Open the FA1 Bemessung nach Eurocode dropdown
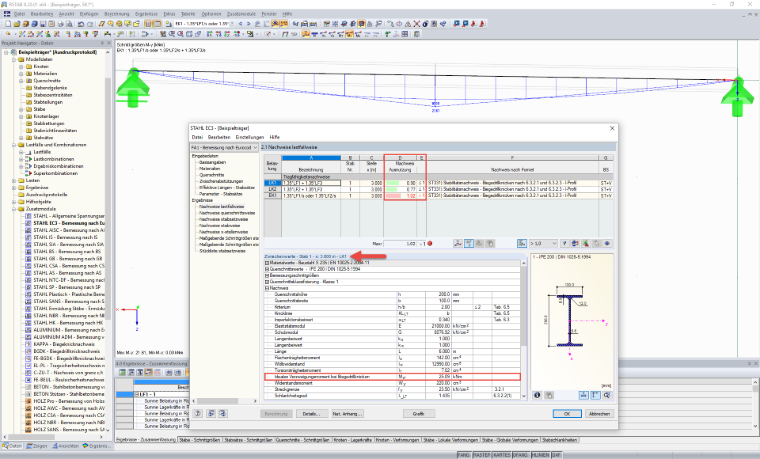The width and height of the screenshot is (760, 459). pos(224,147)
